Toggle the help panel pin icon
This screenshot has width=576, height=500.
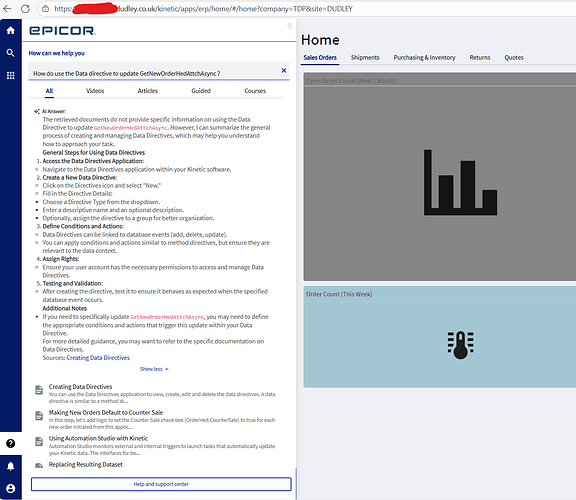(x=289, y=26)
